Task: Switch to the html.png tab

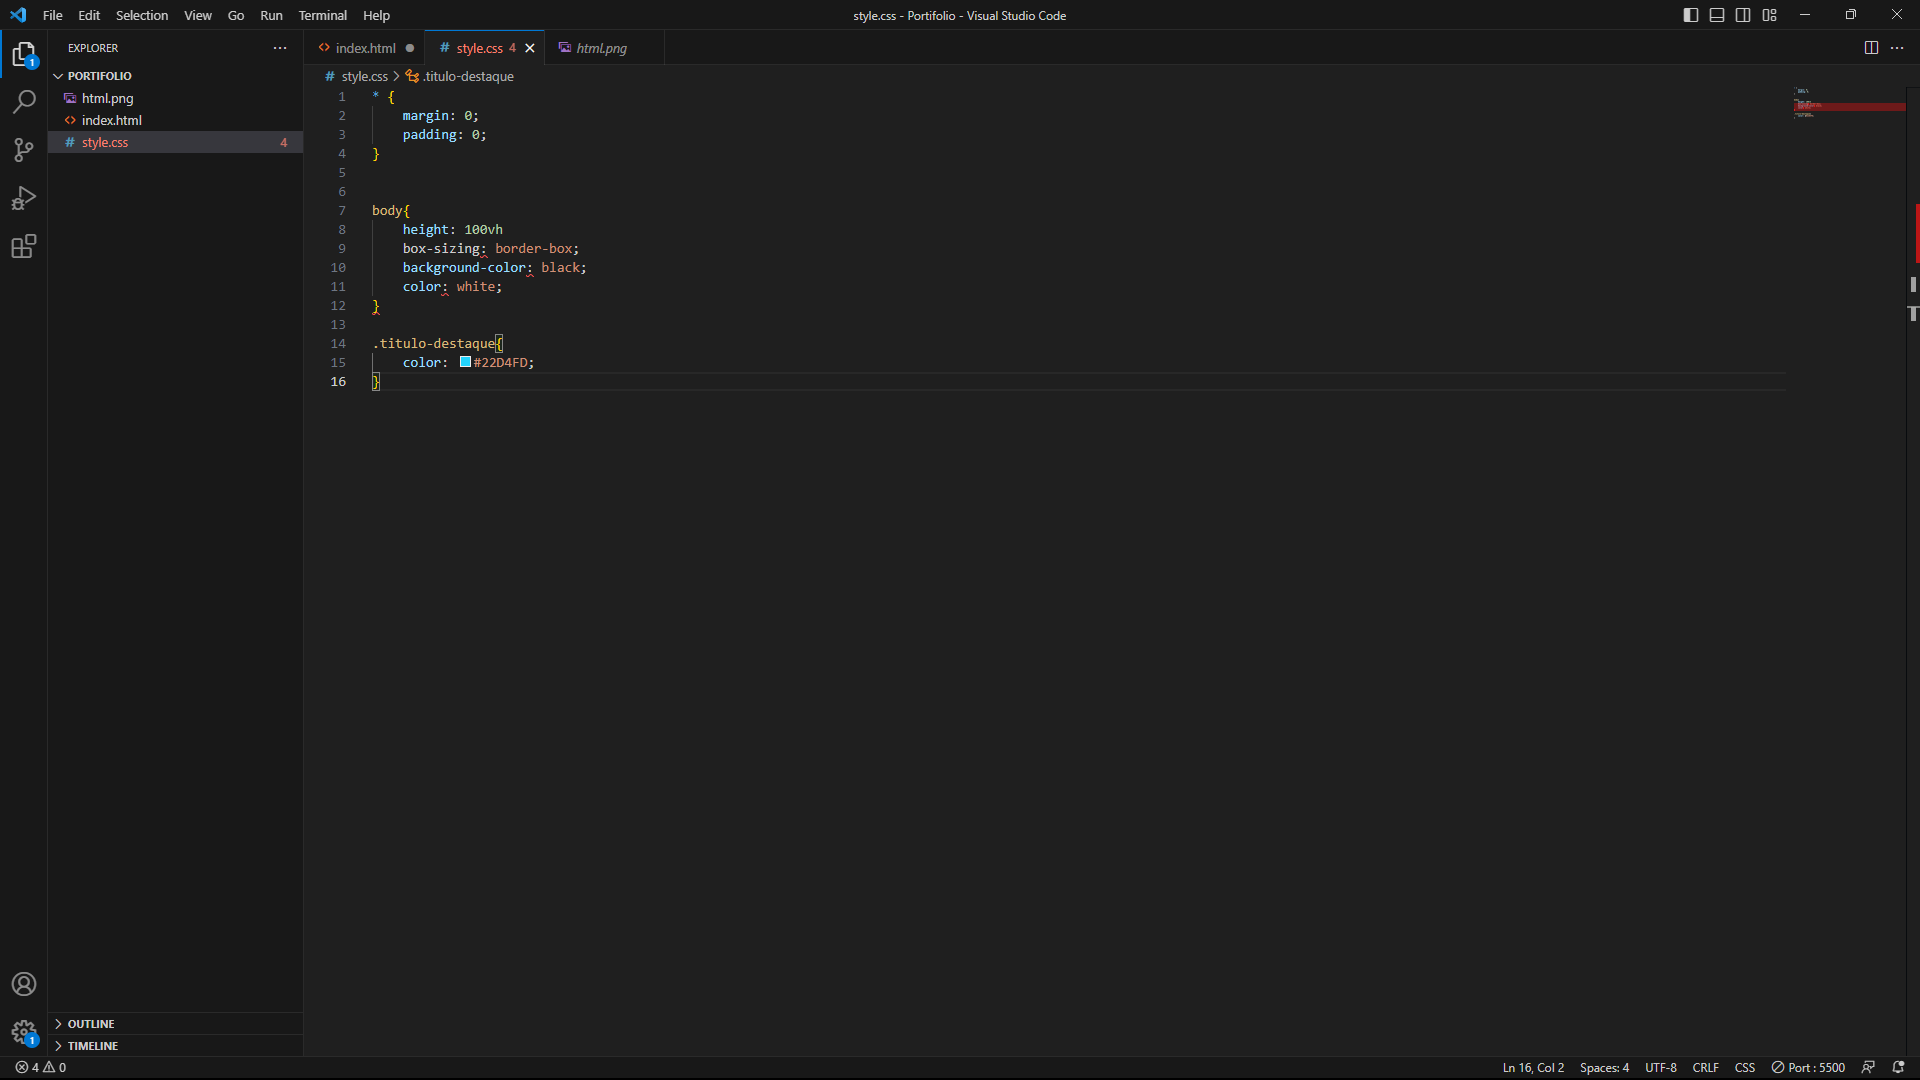Action: click(x=603, y=48)
